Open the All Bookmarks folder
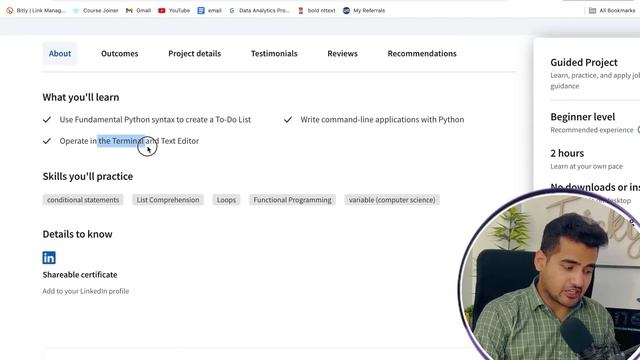Screen dimensions: 640x360 [611, 11]
